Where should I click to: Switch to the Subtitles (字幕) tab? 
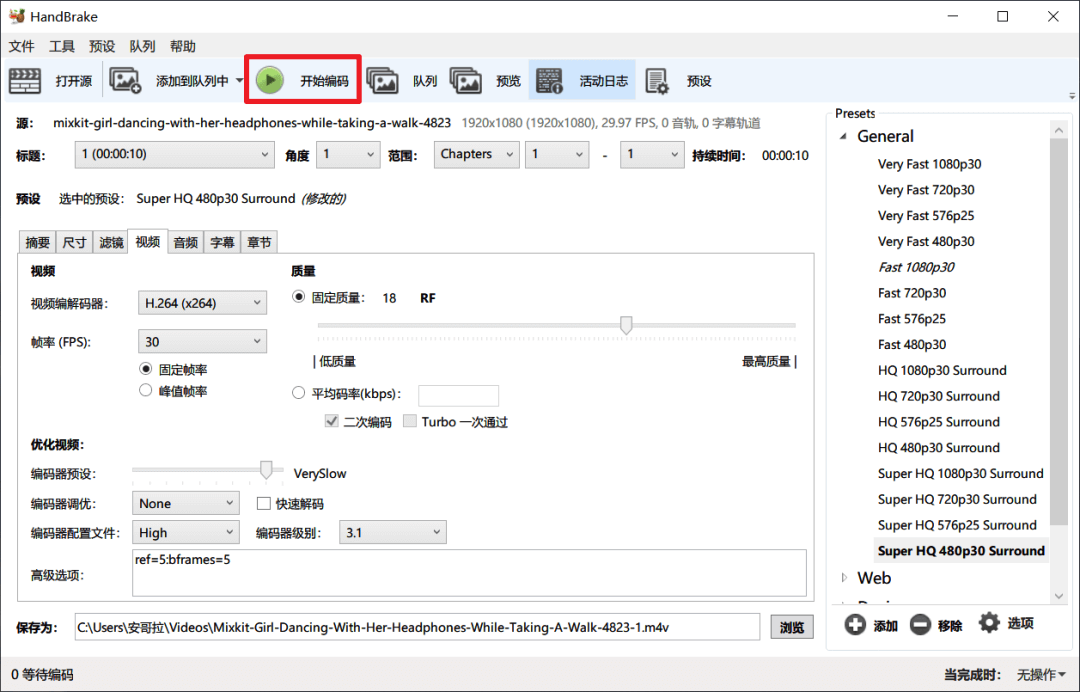click(222, 242)
